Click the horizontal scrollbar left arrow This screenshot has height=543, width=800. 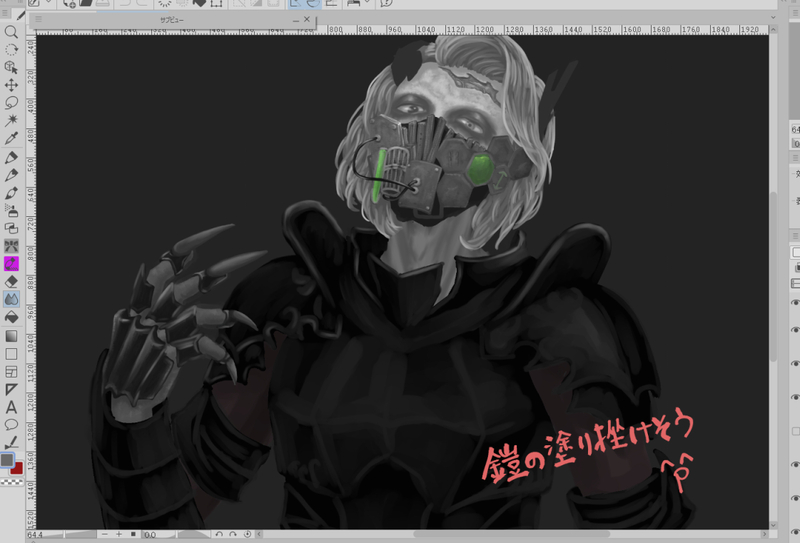click(x=259, y=534)
